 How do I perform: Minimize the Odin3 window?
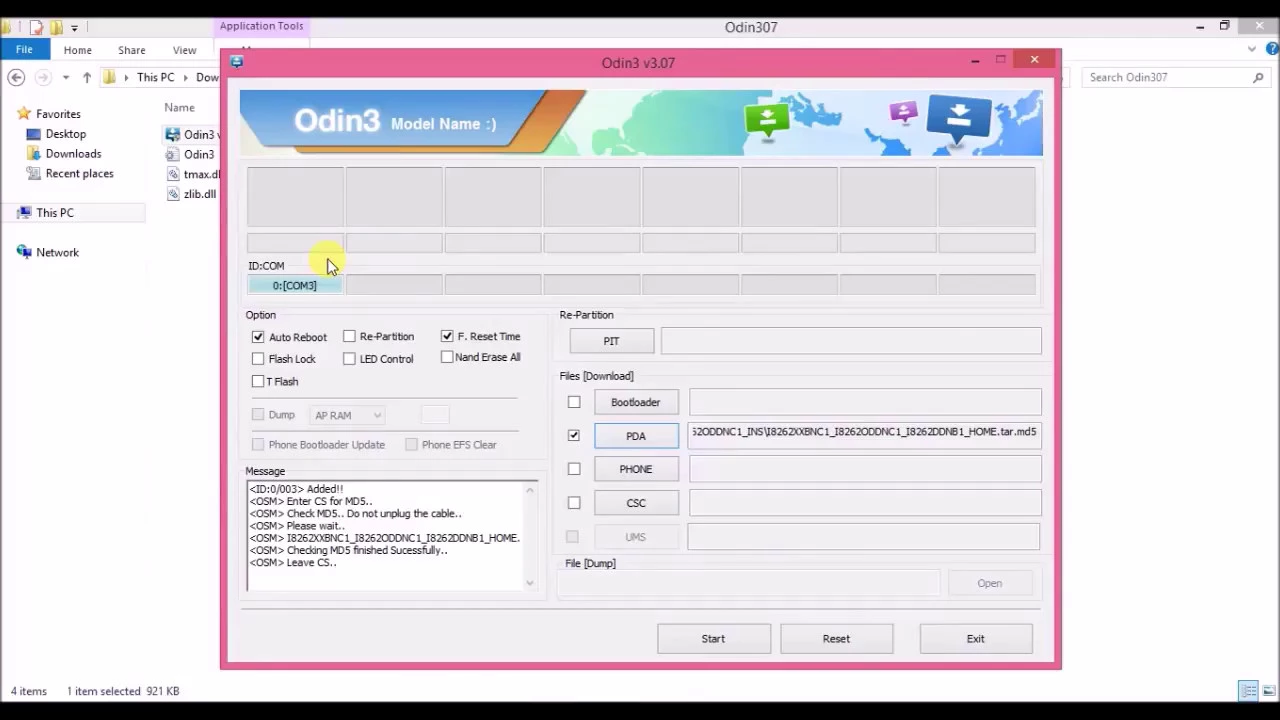click(x=975, y=61)
